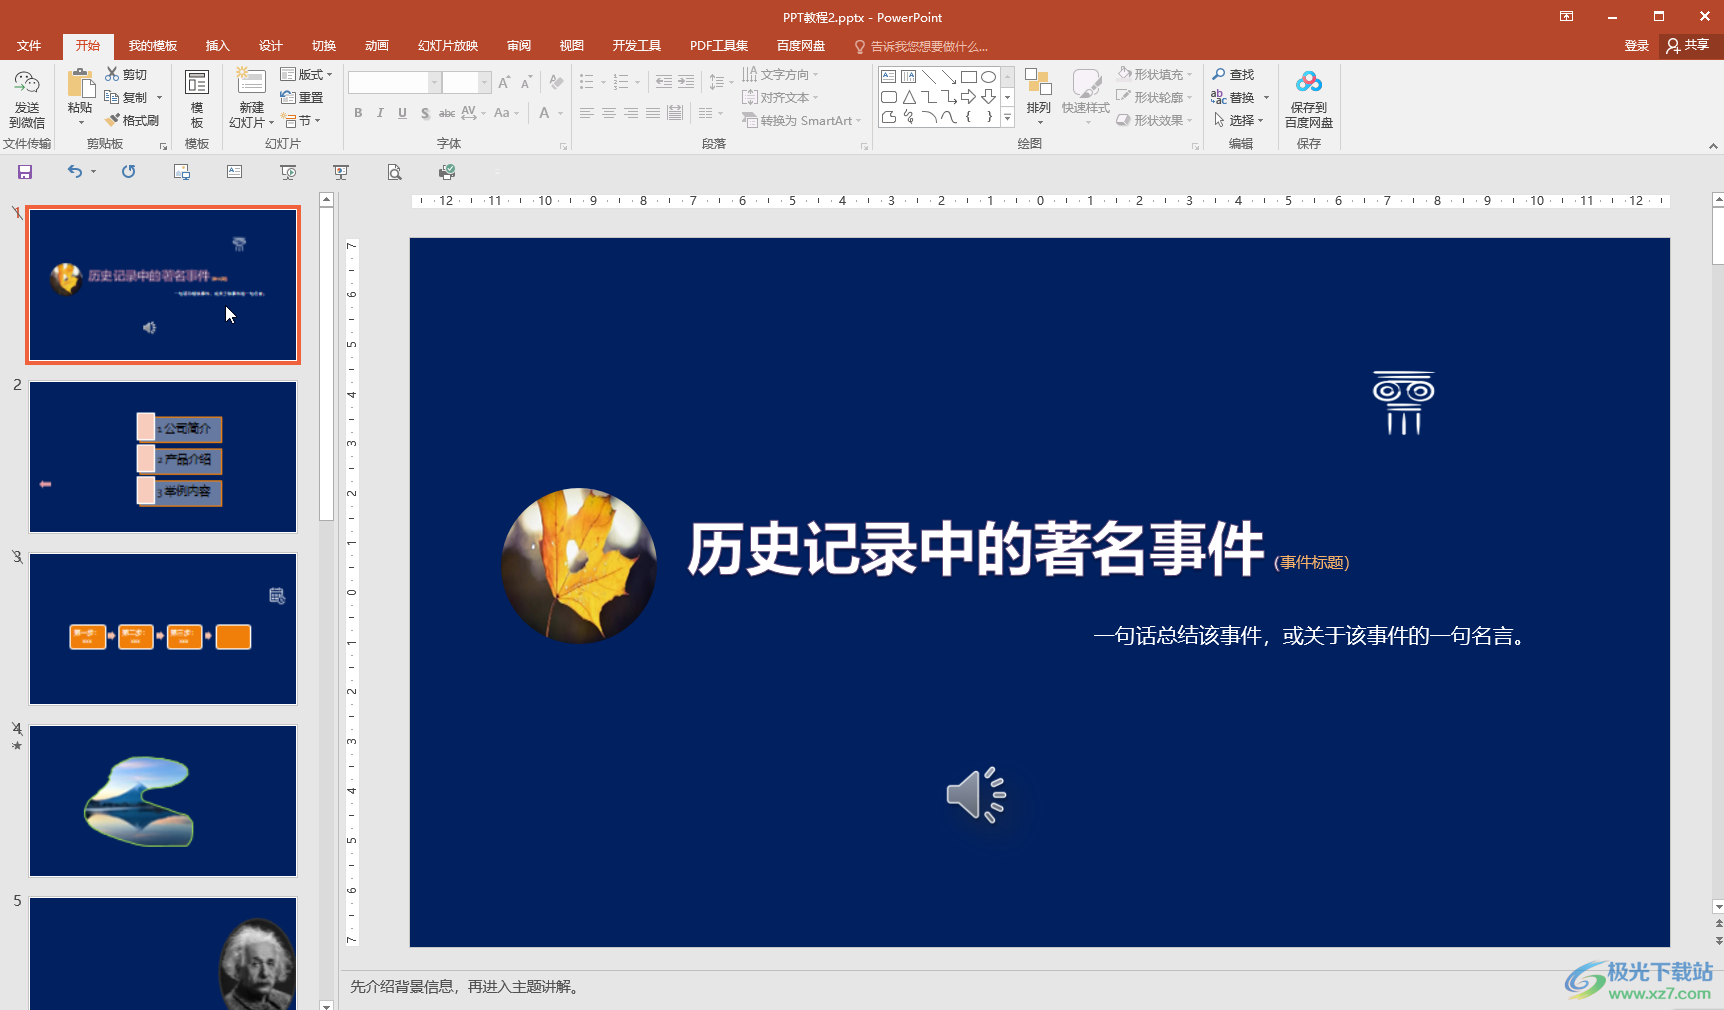The height and width of the screenshot is (1010, 1724).
Task: Switch to the Design (设计) tab
Action: coord(271,46)
